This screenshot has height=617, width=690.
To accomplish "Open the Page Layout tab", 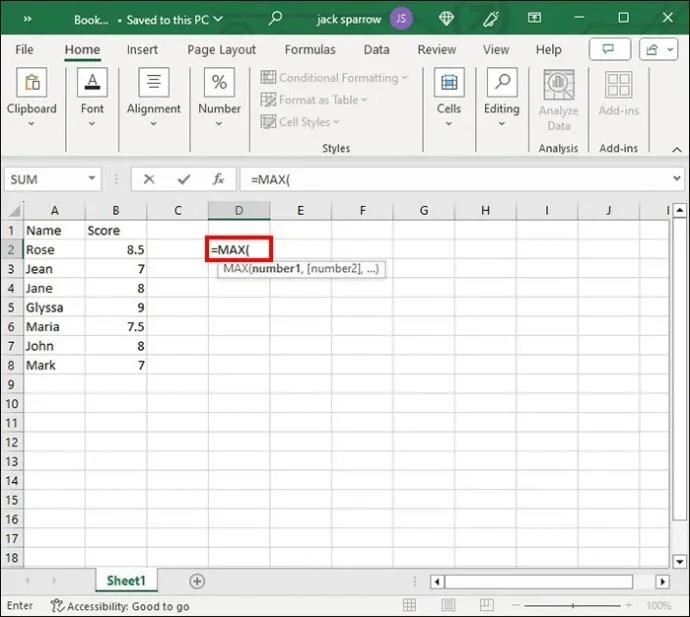I will point(222,50).
